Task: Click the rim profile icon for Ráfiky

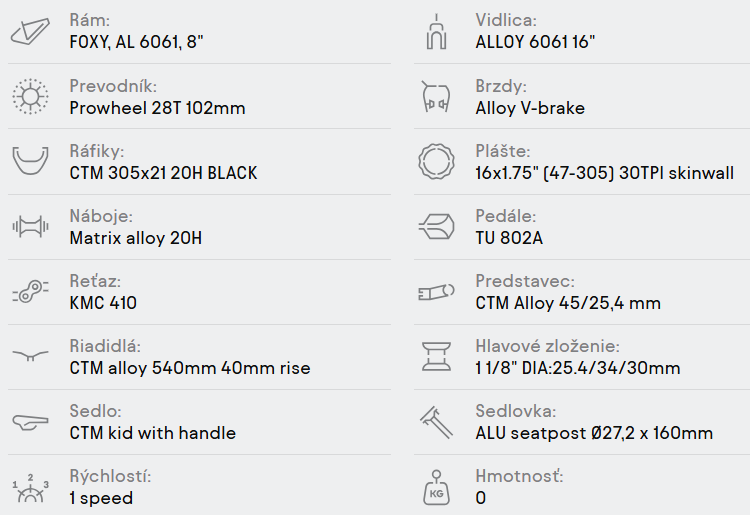Action: click(x=30, y=162)
